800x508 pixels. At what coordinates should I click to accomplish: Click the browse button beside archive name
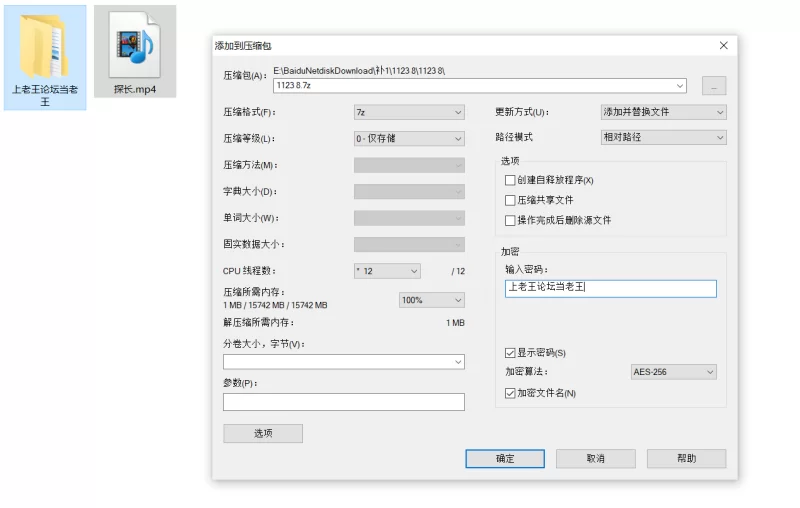(714, 86)
